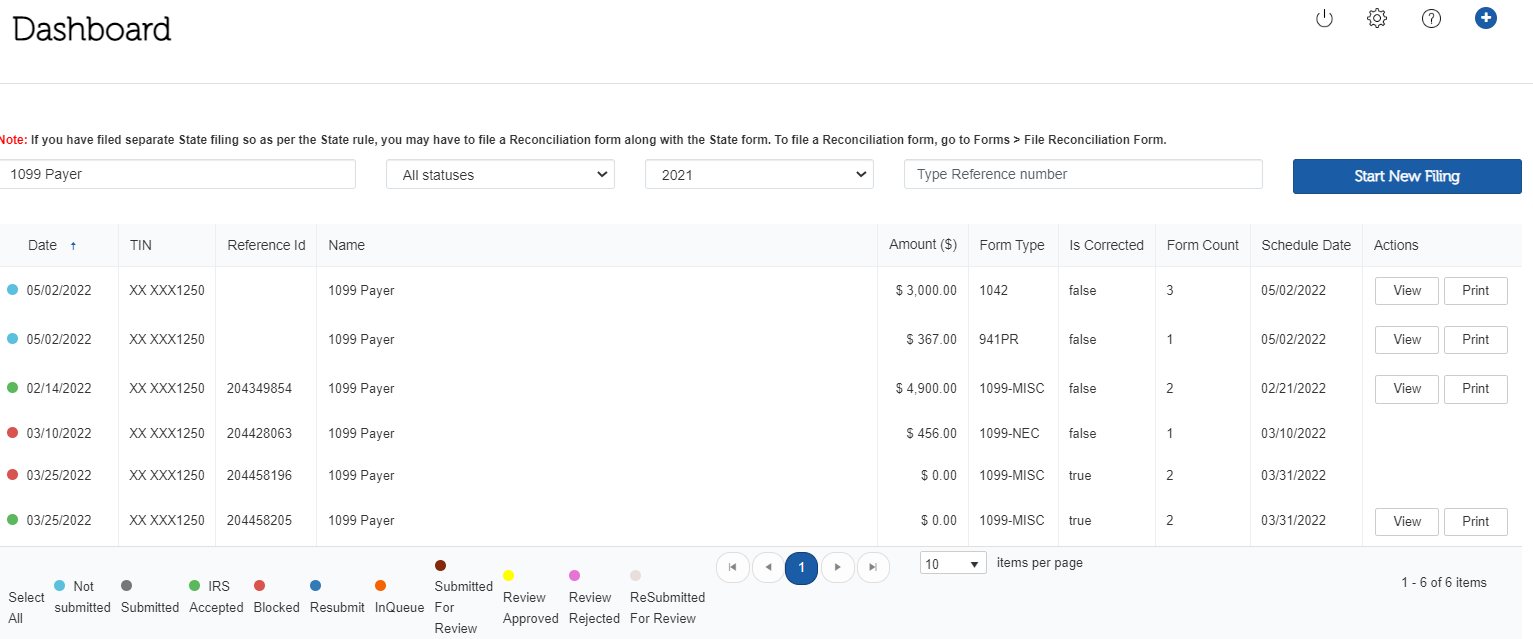This screenshot has width=1533, height=639.
Task: Print the filing with reference 204349854
Action: [1476, 389]
